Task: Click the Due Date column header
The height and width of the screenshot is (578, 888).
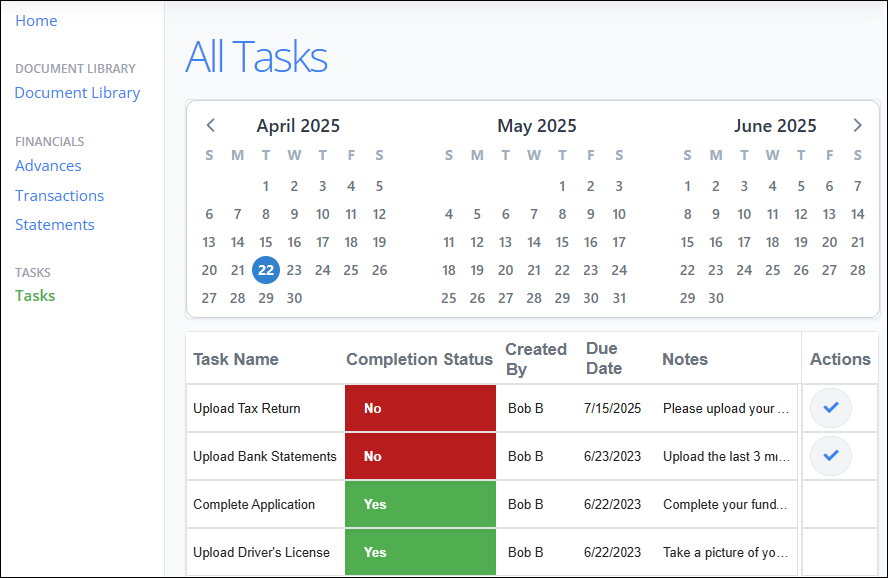Action: [603, 358]
